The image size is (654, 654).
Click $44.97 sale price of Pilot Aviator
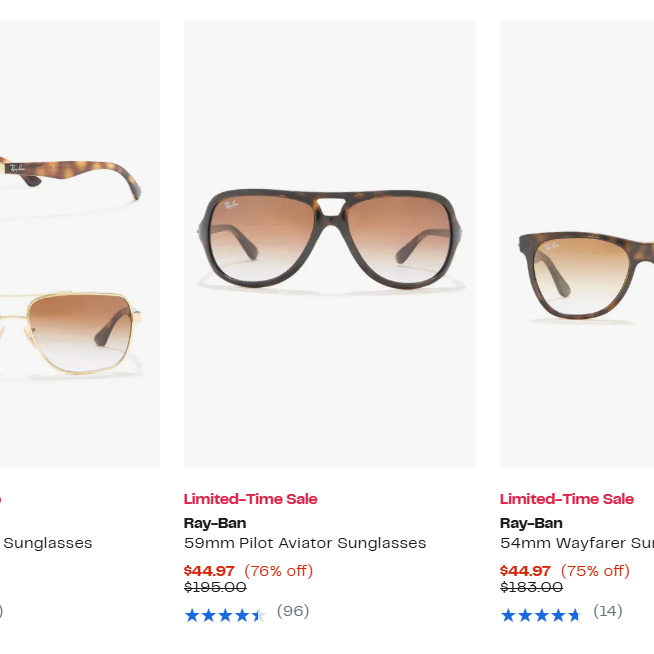[x=209, y=571]
